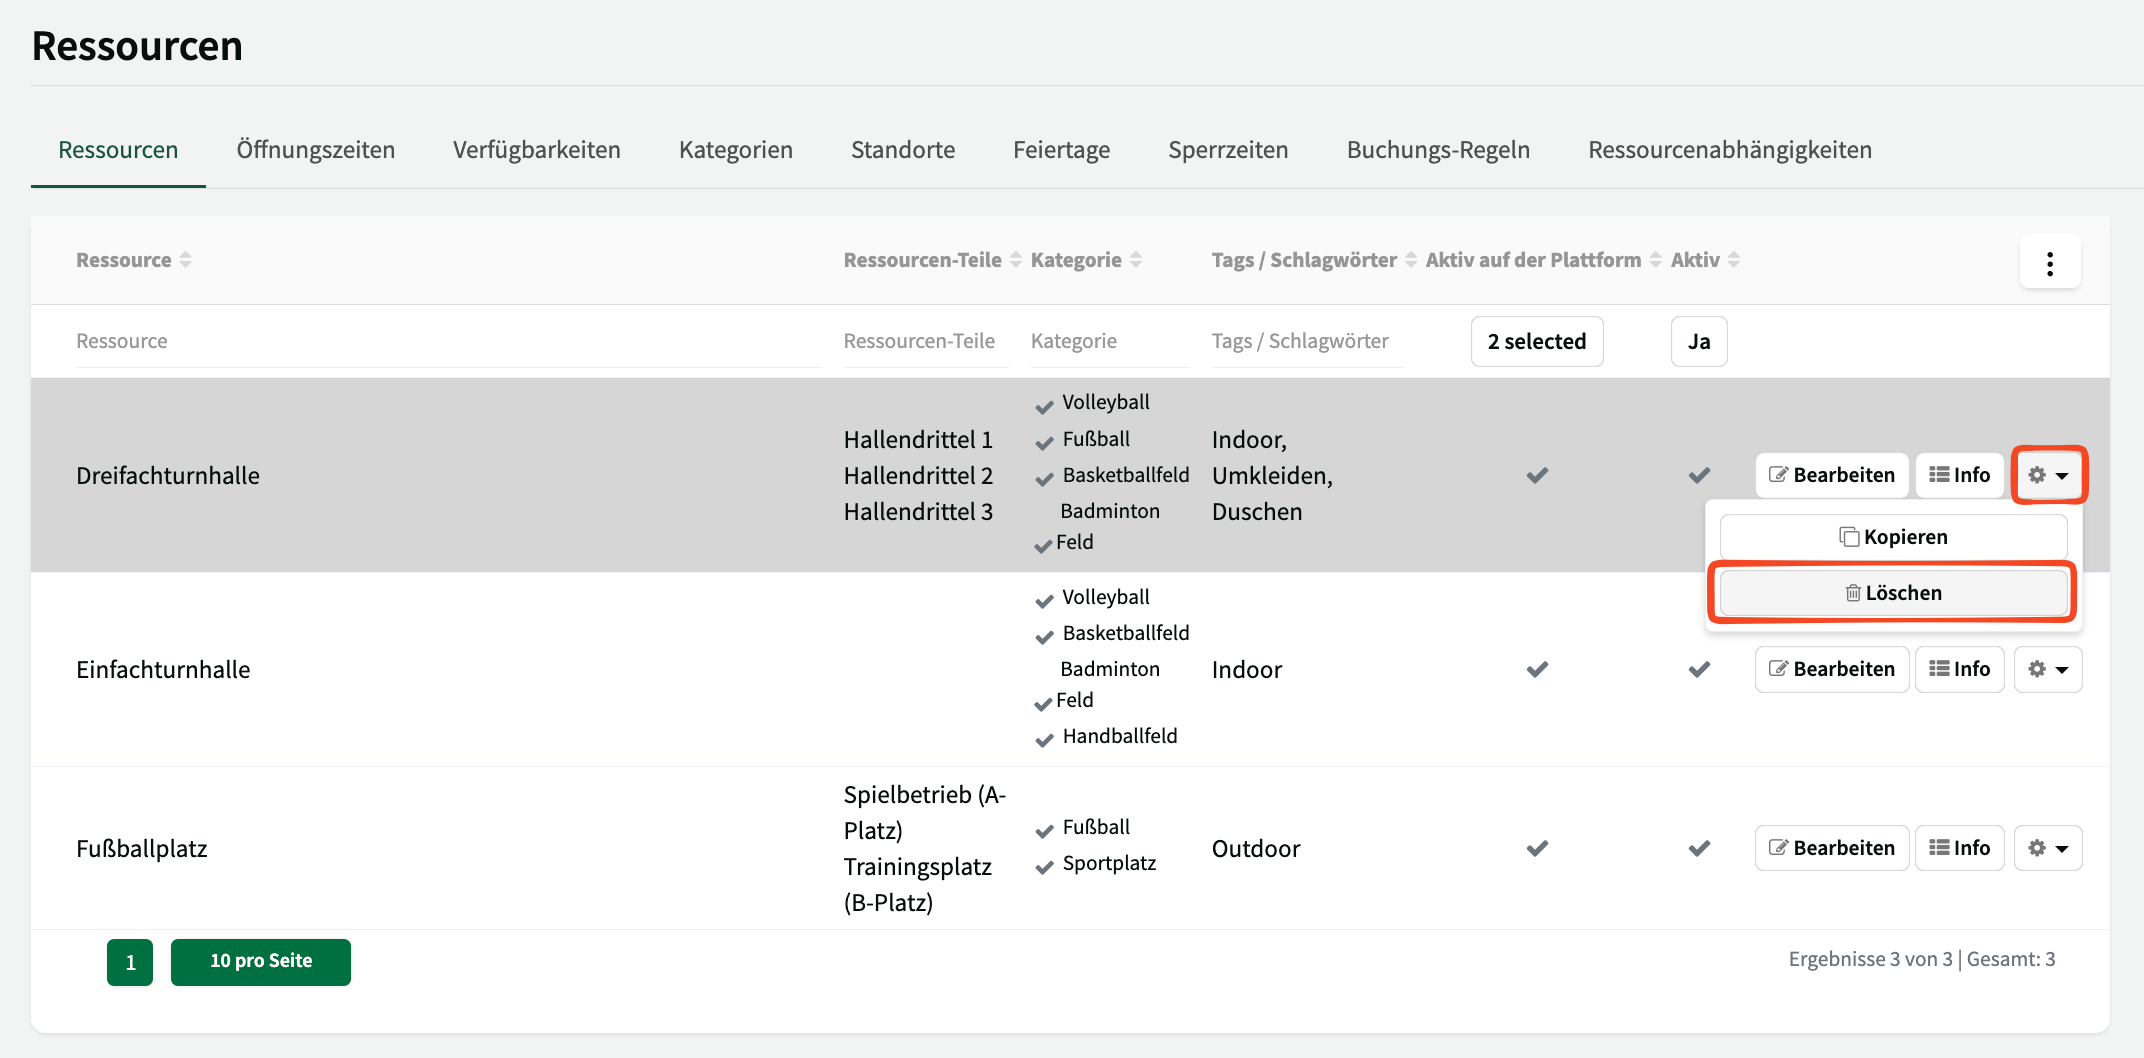Image resolution: width=2144 pixels, height=1058 pixels.
Task: Open the '2 selected' platform filter dropdown
Action: click(1536, 342)
